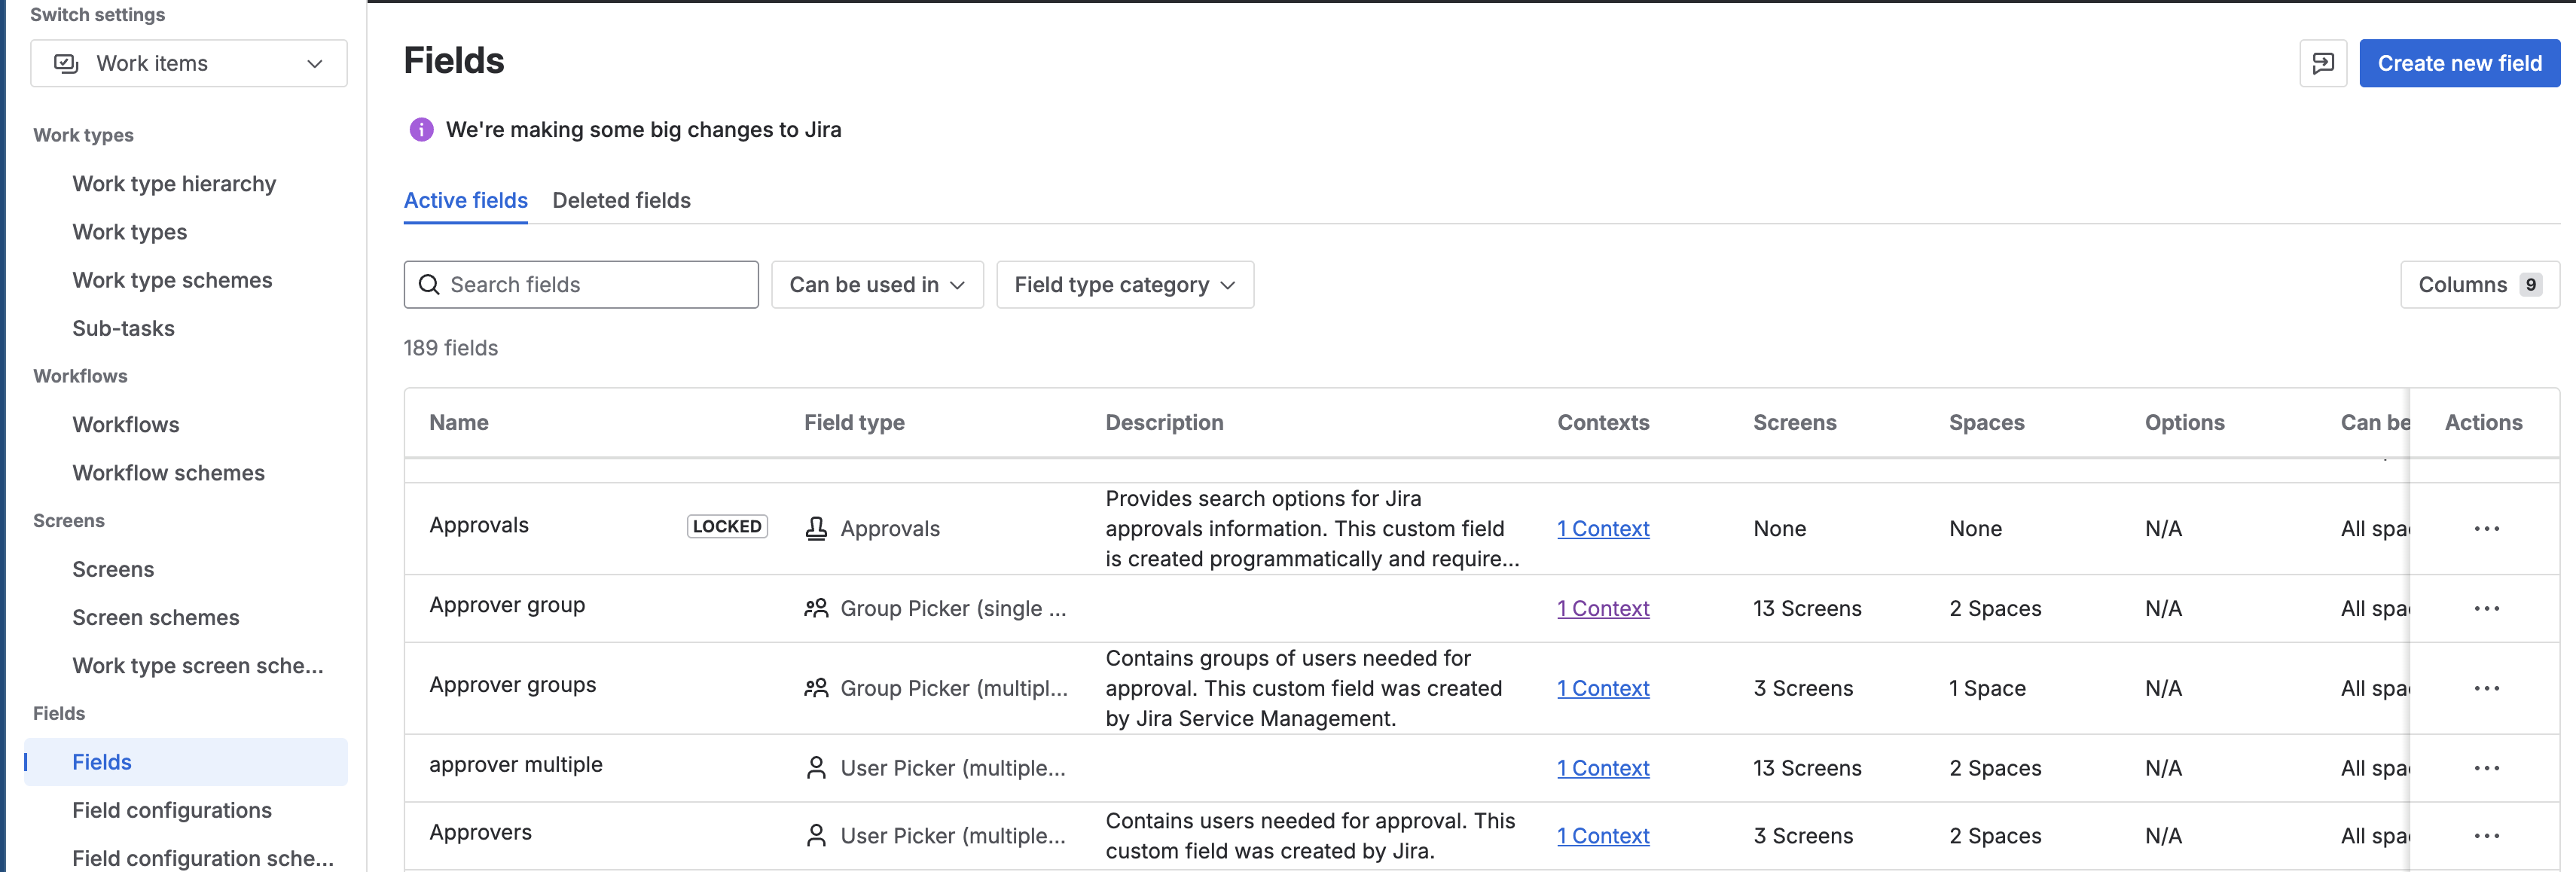Click the Work items screen icon in switcher

tap(66, 63)
